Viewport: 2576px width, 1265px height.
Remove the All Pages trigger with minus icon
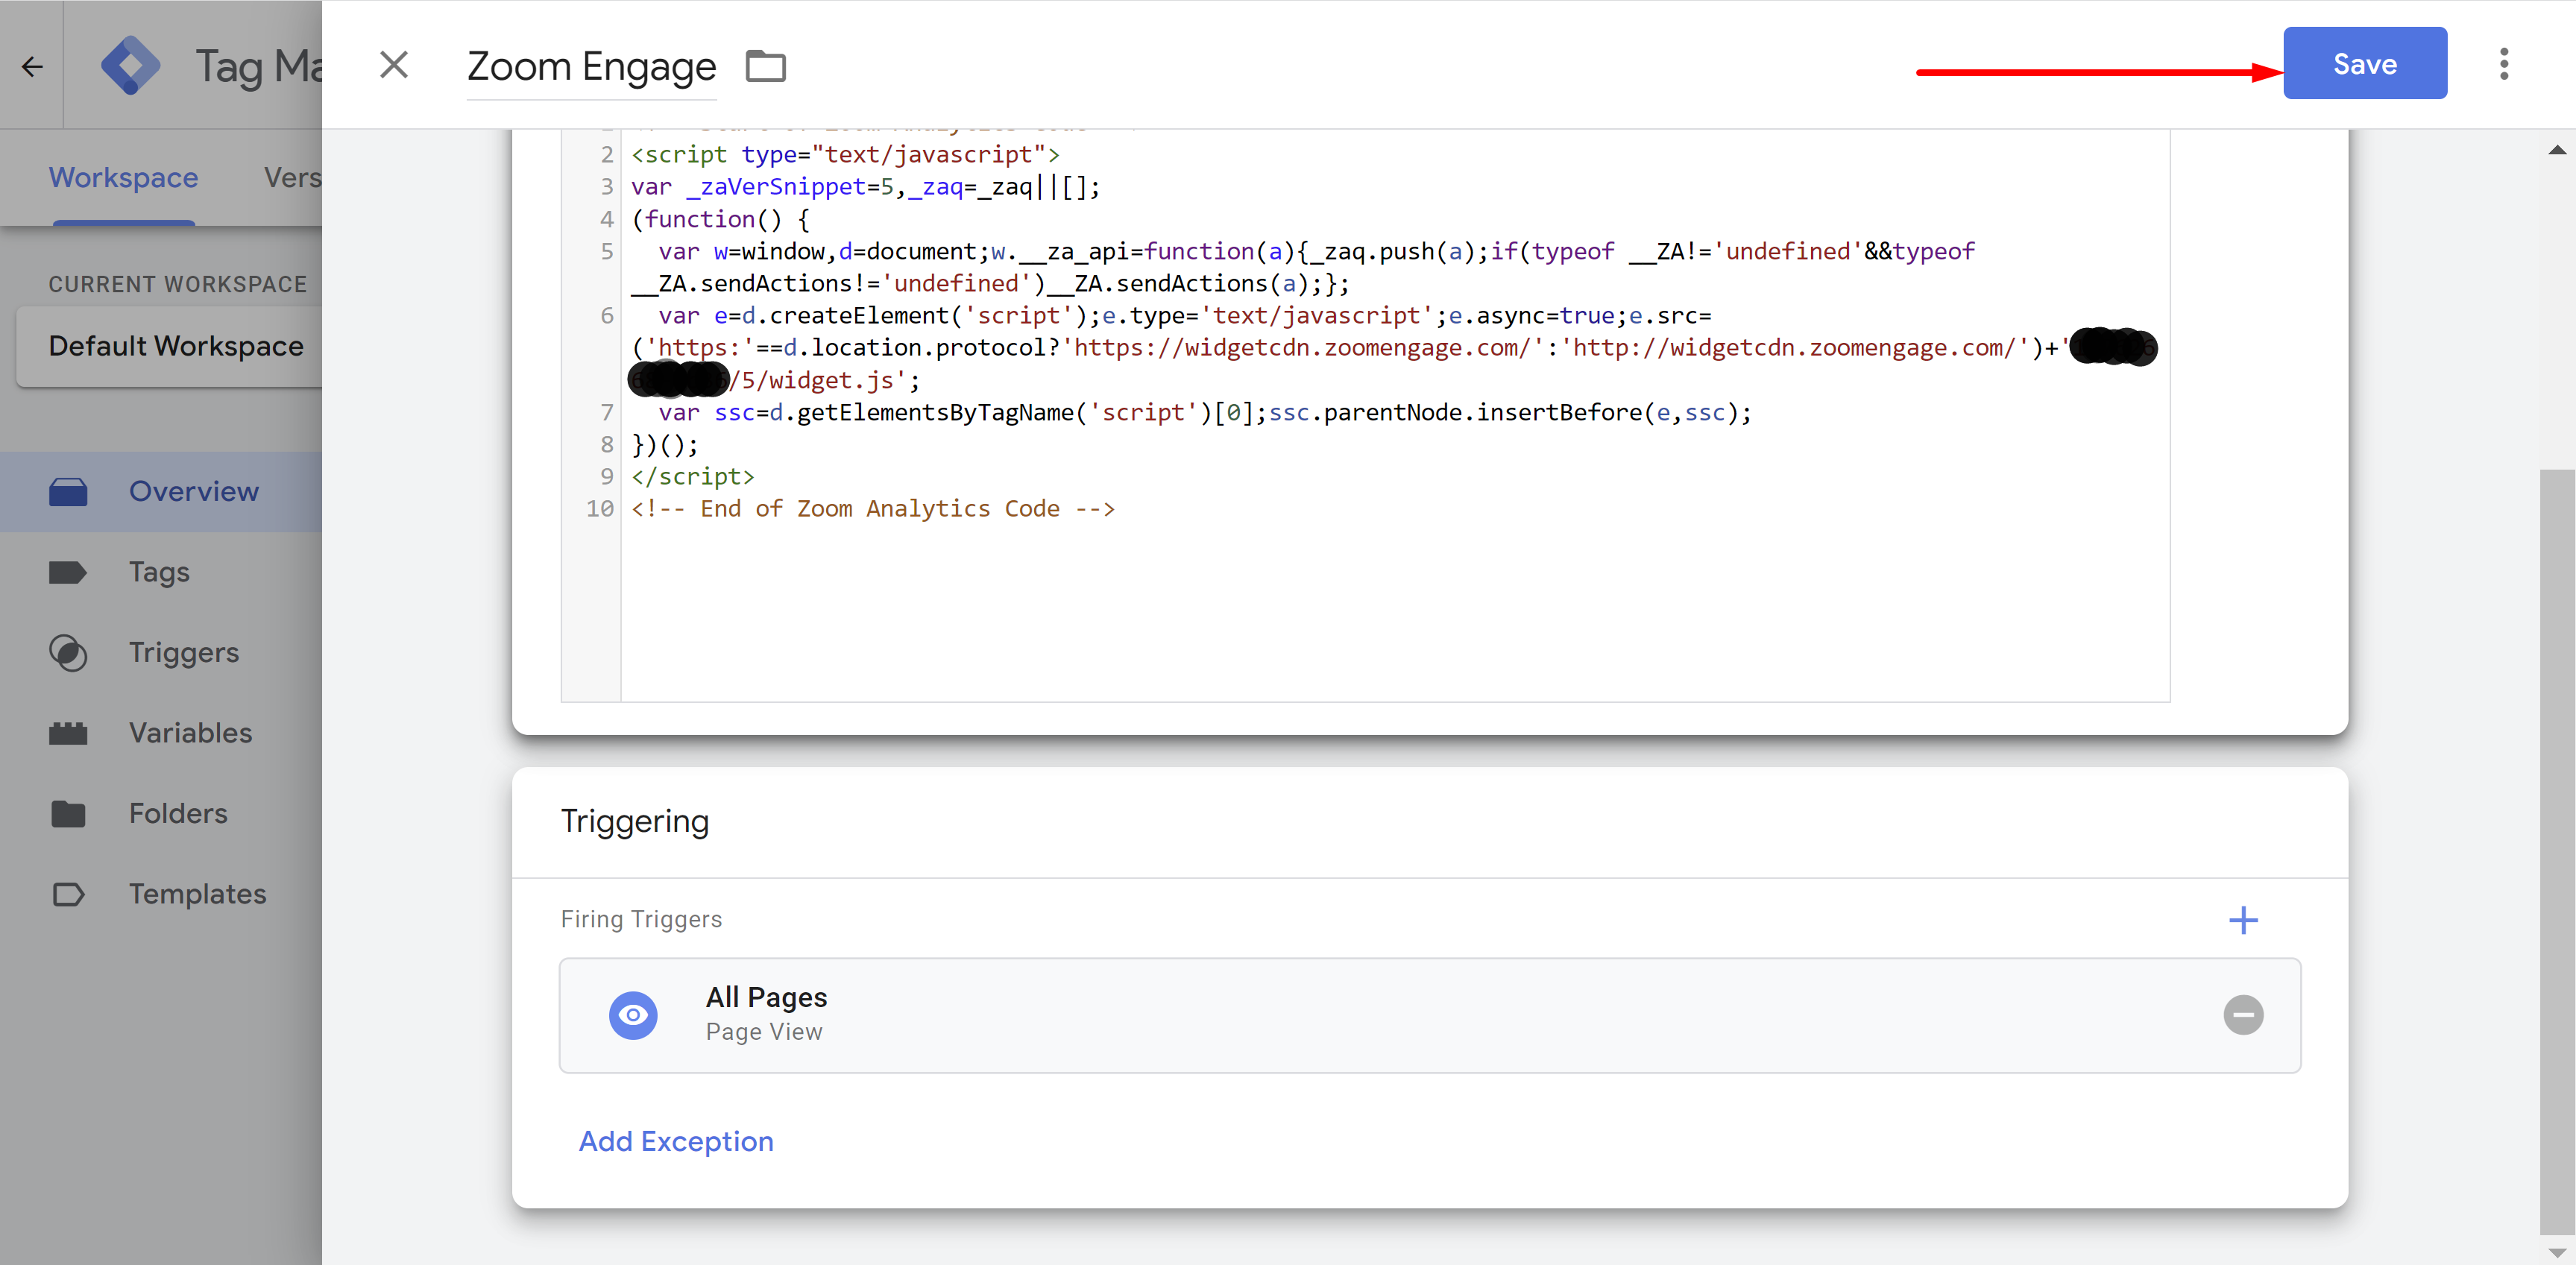[x=2243, y=1015]
